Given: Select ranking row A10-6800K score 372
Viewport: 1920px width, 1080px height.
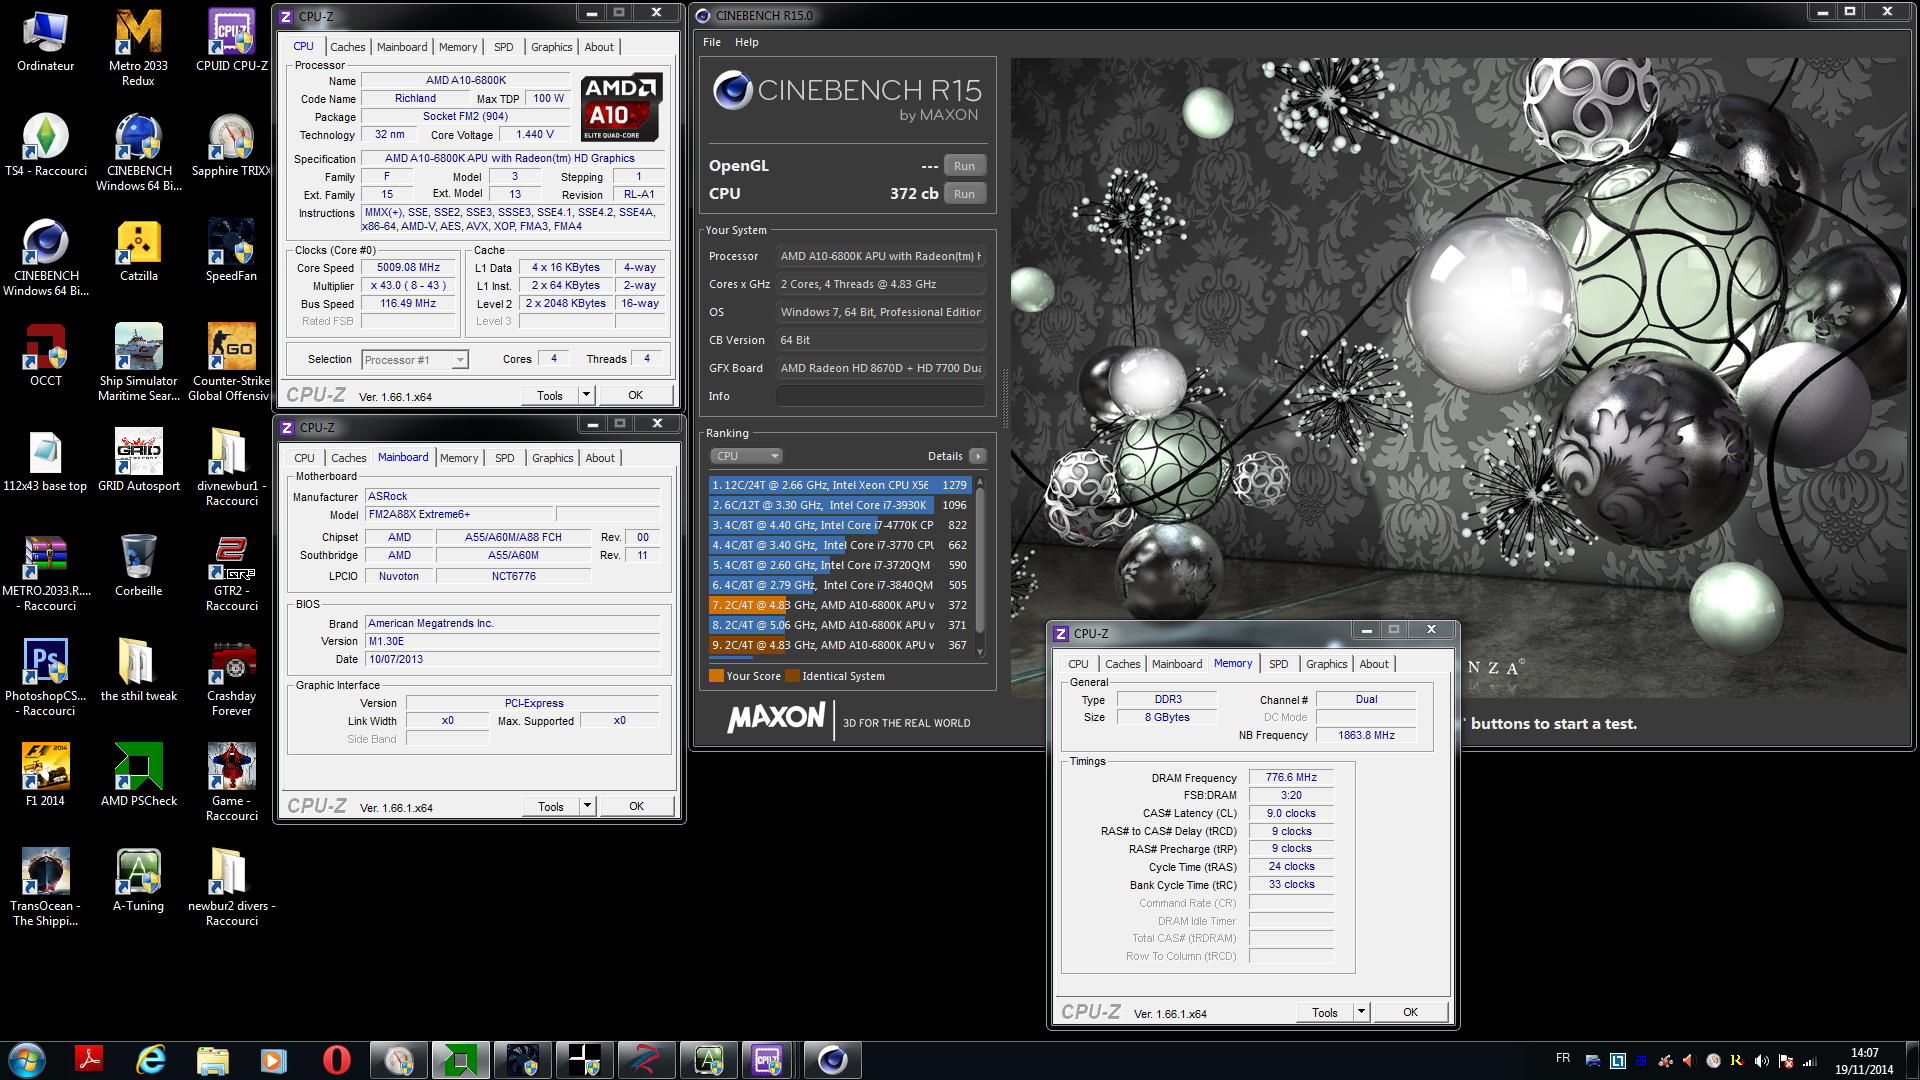Looking at the screenshot, I should [x=840, y=605].
